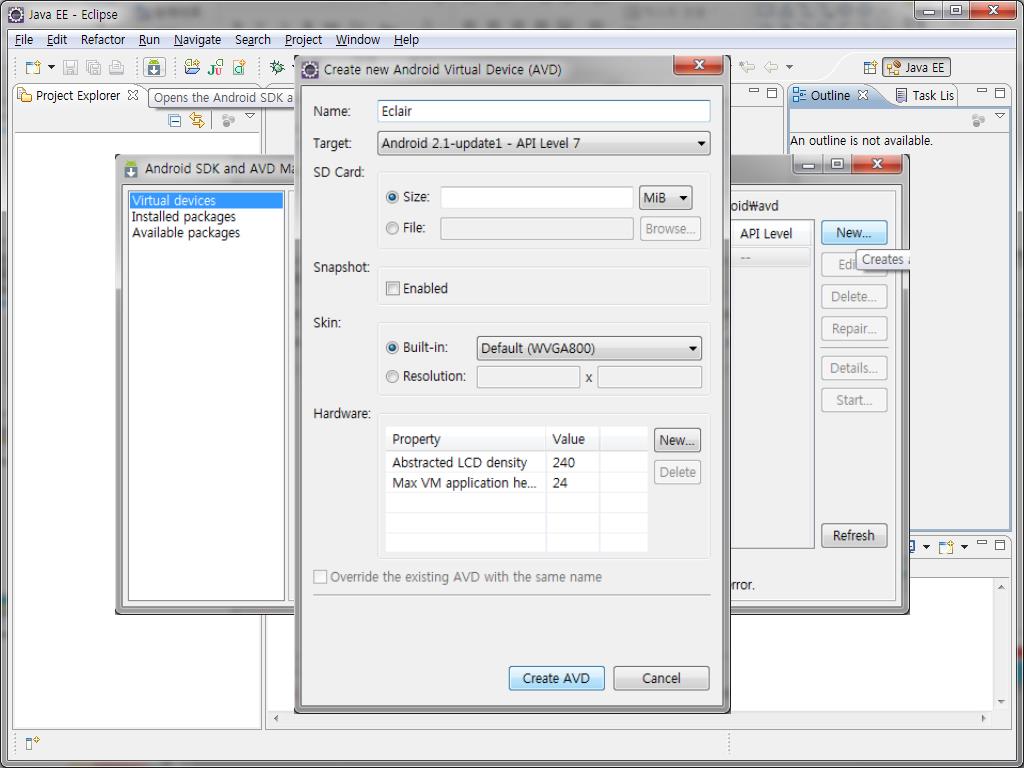Minimize the bottom console panel

coord(982,543)
